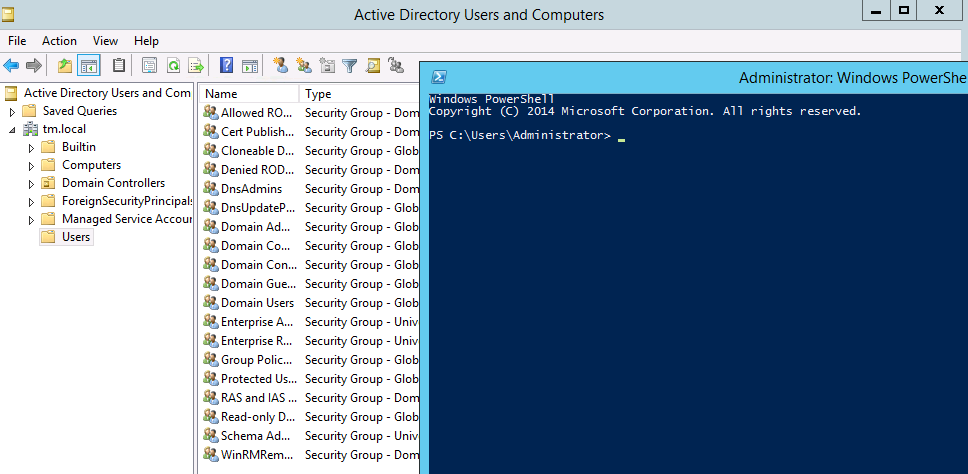Viewport: 968px width, 474px height.
Task: Select the Denied ROD... group row
Action: [311, 170]
